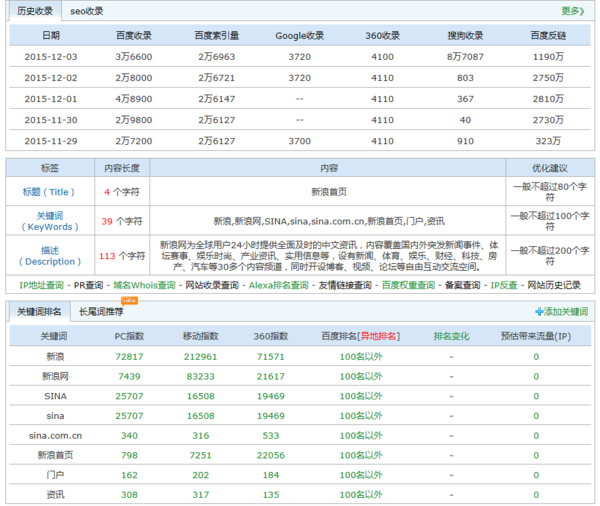Viewport: 600px width, 506px height.
Task: Click PC index 162 for 门户
Action: point(129,475)
